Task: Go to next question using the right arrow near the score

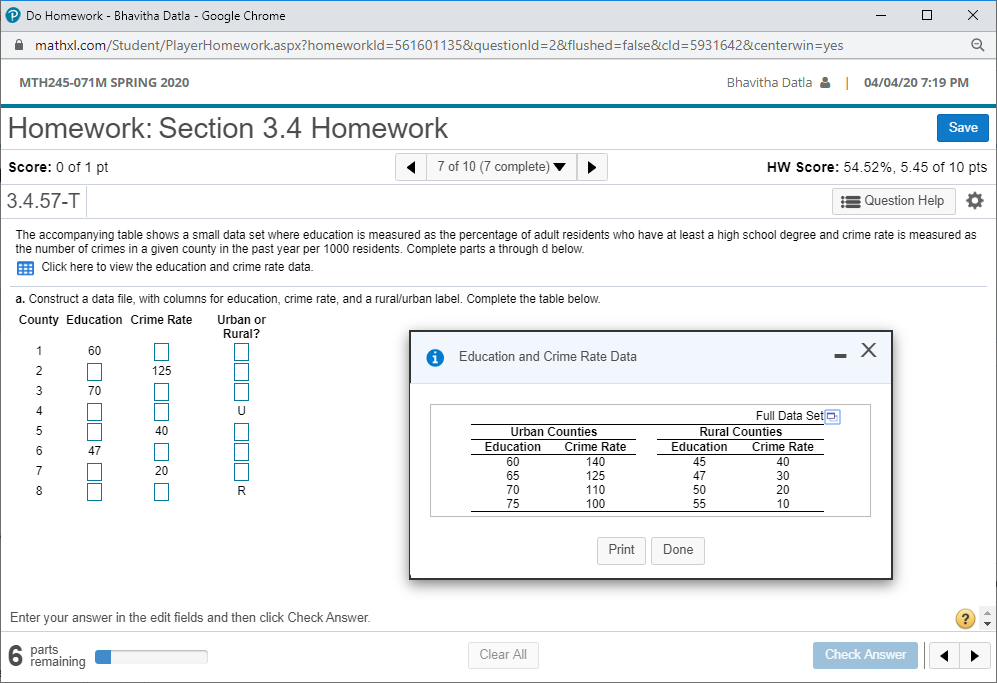Action: tap(592, 167)
